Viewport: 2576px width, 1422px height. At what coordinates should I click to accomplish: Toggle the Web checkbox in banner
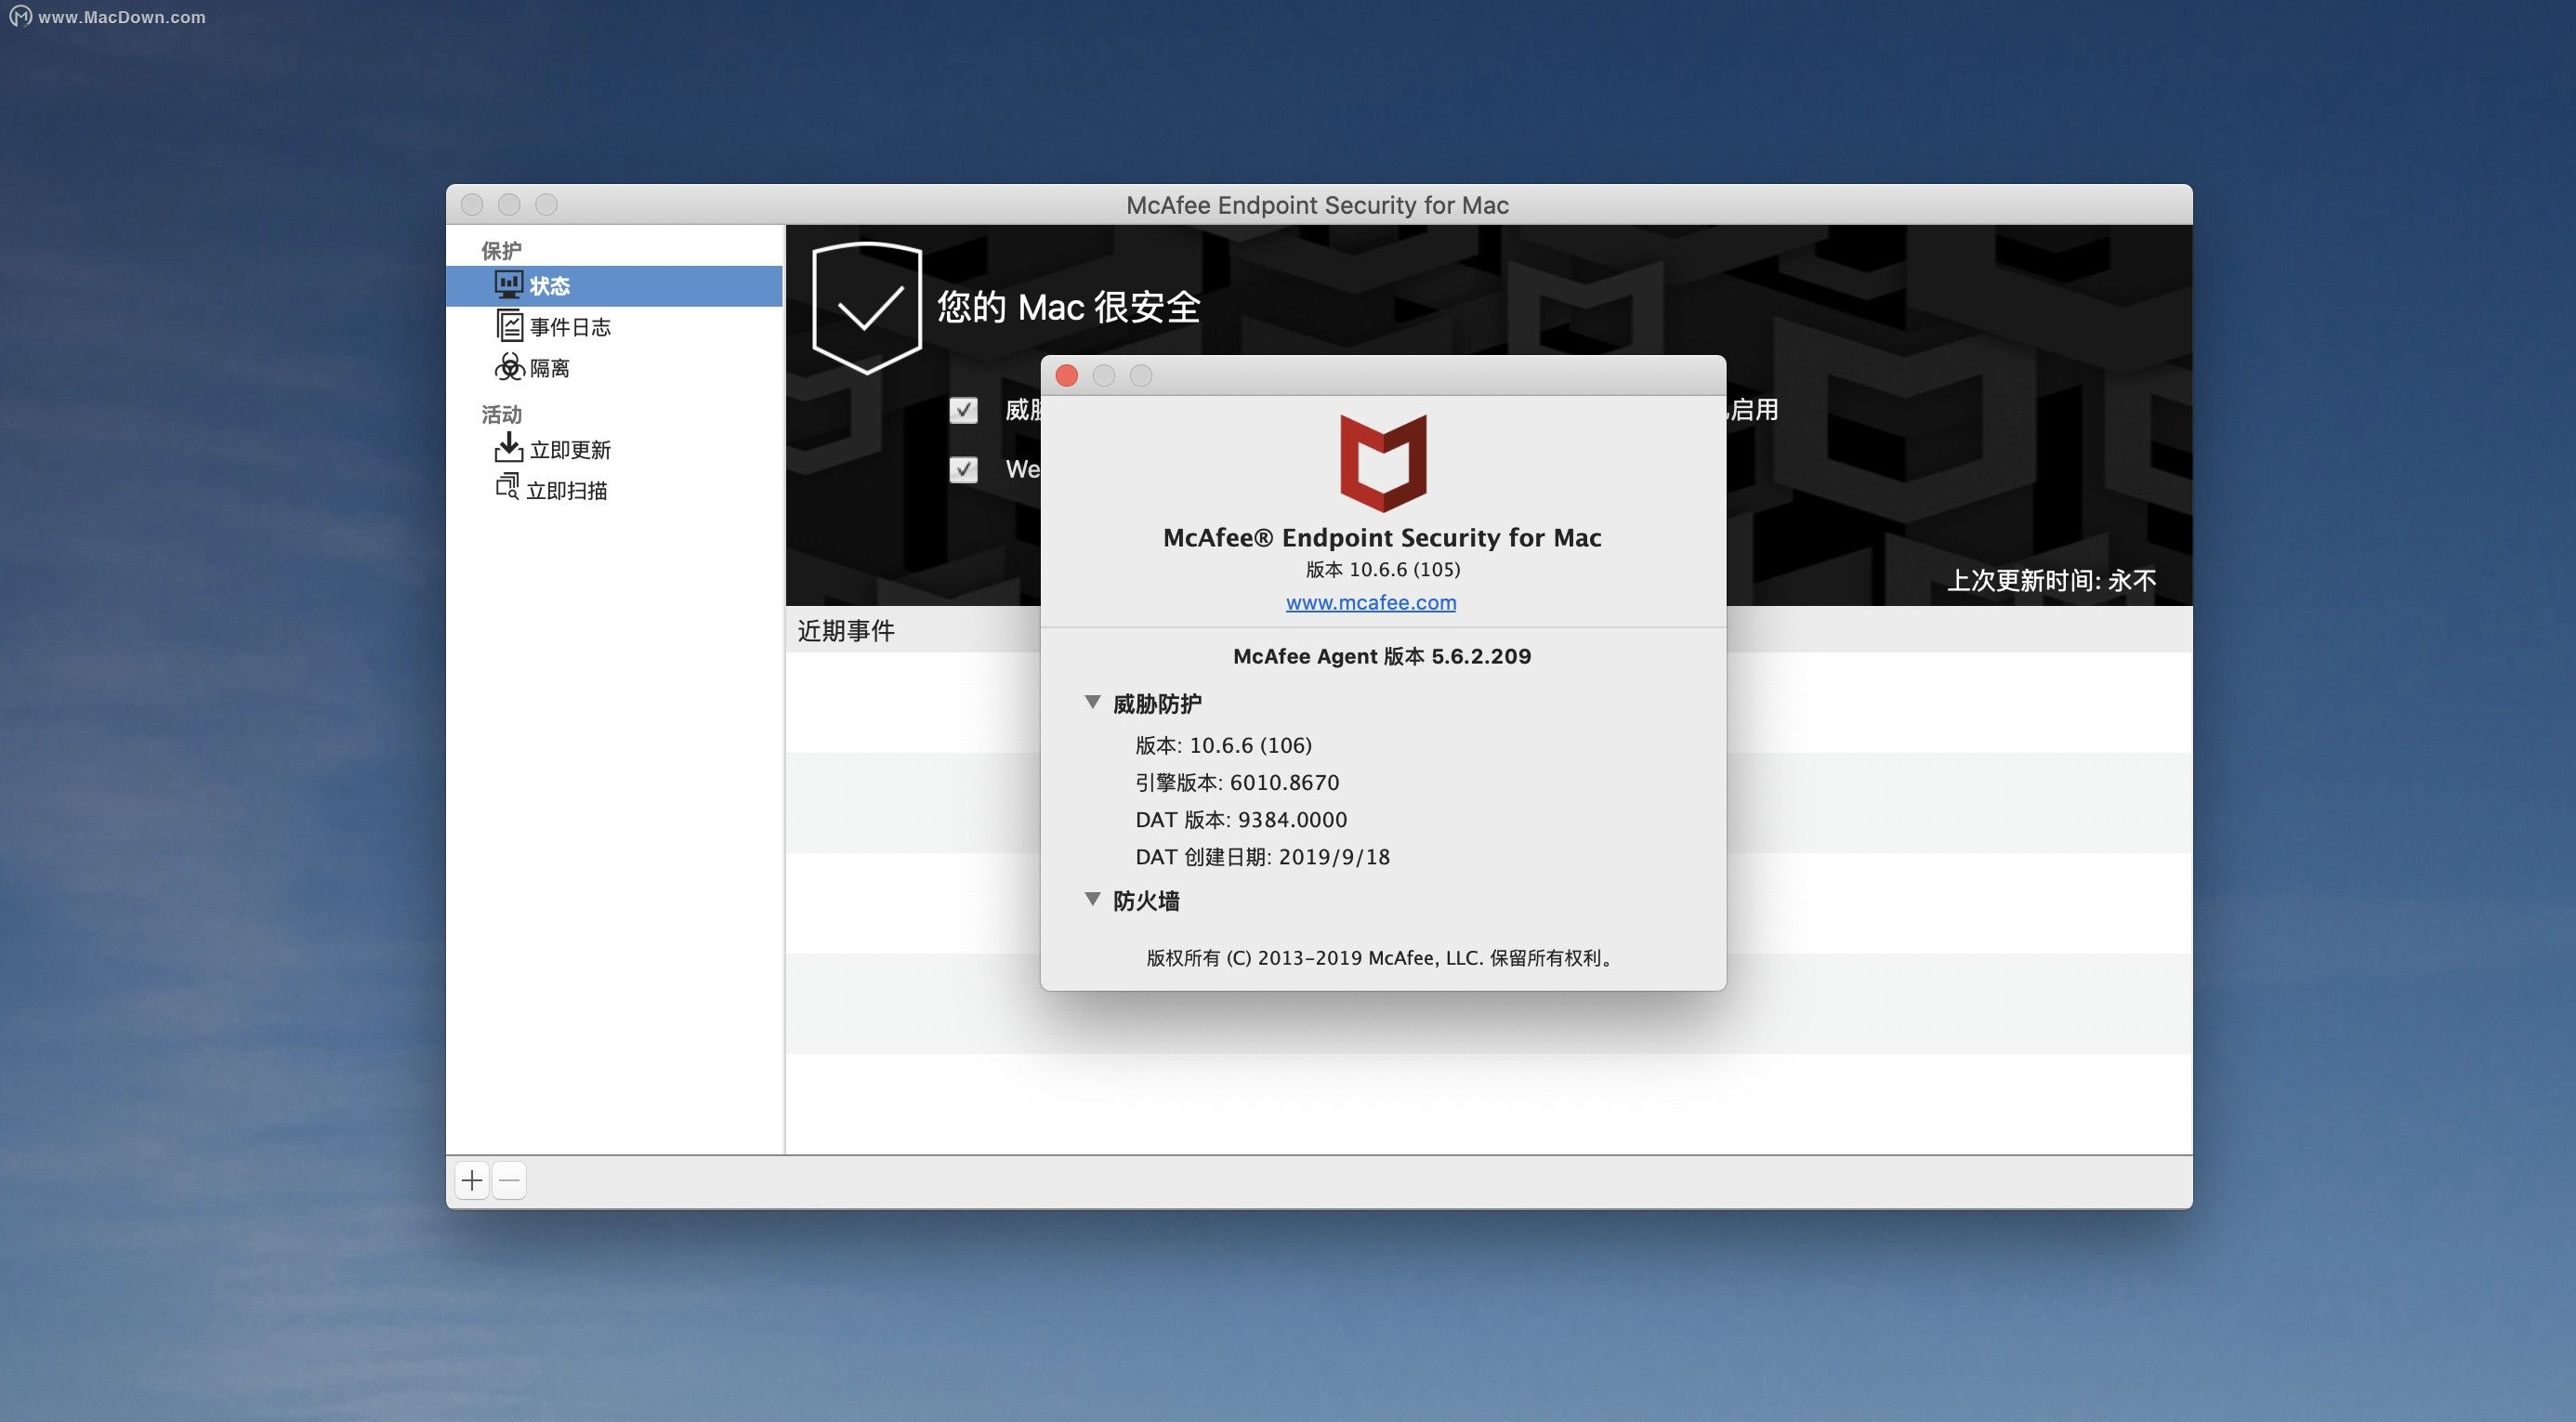(963, 469)
